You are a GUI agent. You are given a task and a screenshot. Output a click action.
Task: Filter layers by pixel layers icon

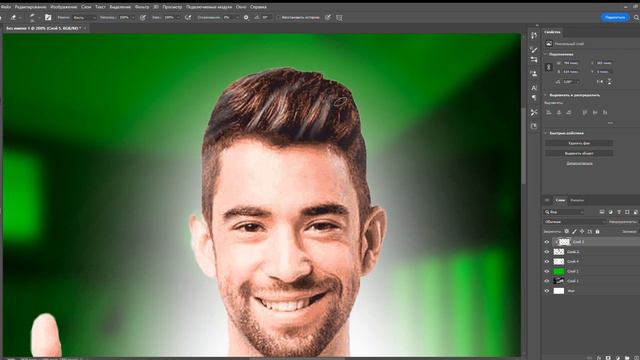pos(602,212)
